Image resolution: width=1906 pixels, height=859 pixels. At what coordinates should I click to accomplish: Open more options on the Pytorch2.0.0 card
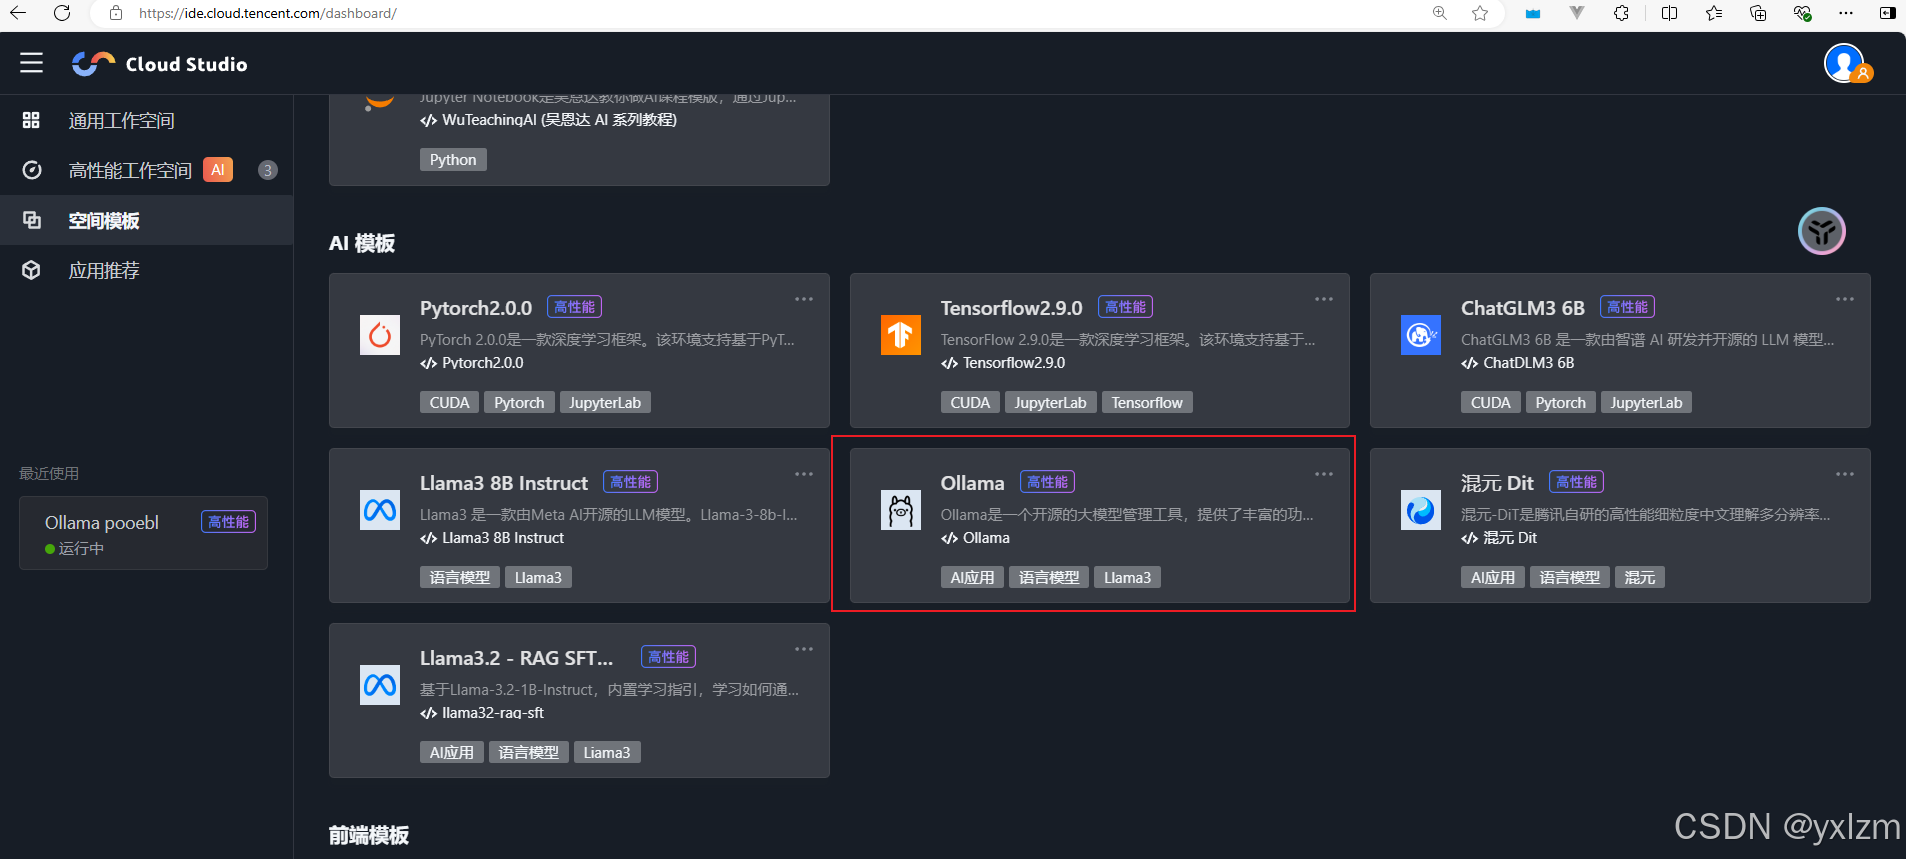point(804,299)
